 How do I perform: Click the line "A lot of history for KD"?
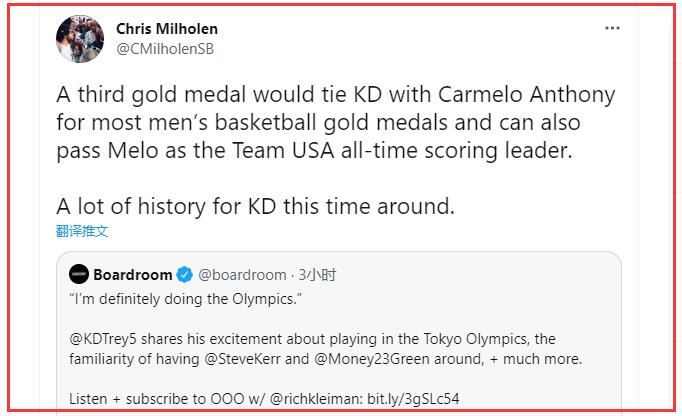tap(255, 206)
